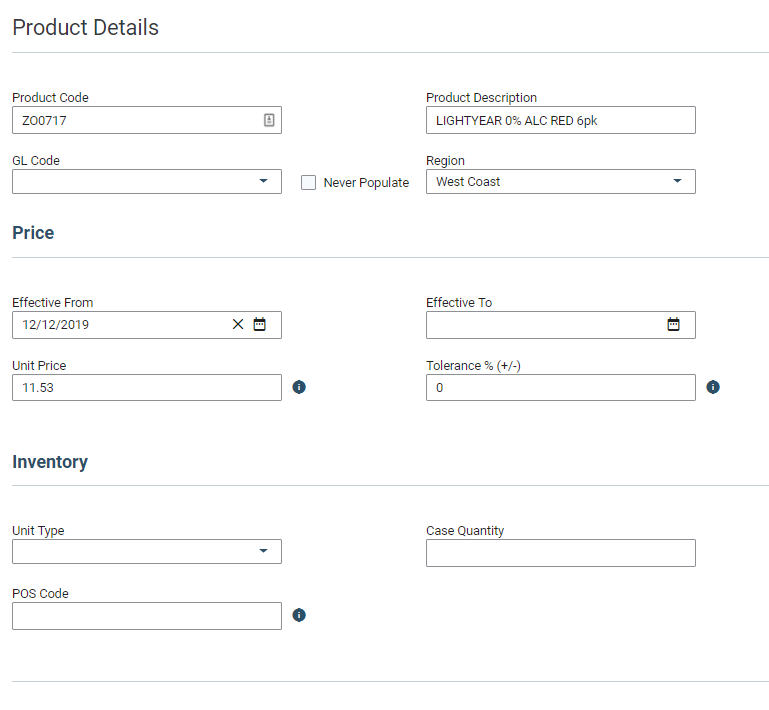This screenshot has height=710, width=769.
Task: Click the Unit Price info icon
Action: 299,387
